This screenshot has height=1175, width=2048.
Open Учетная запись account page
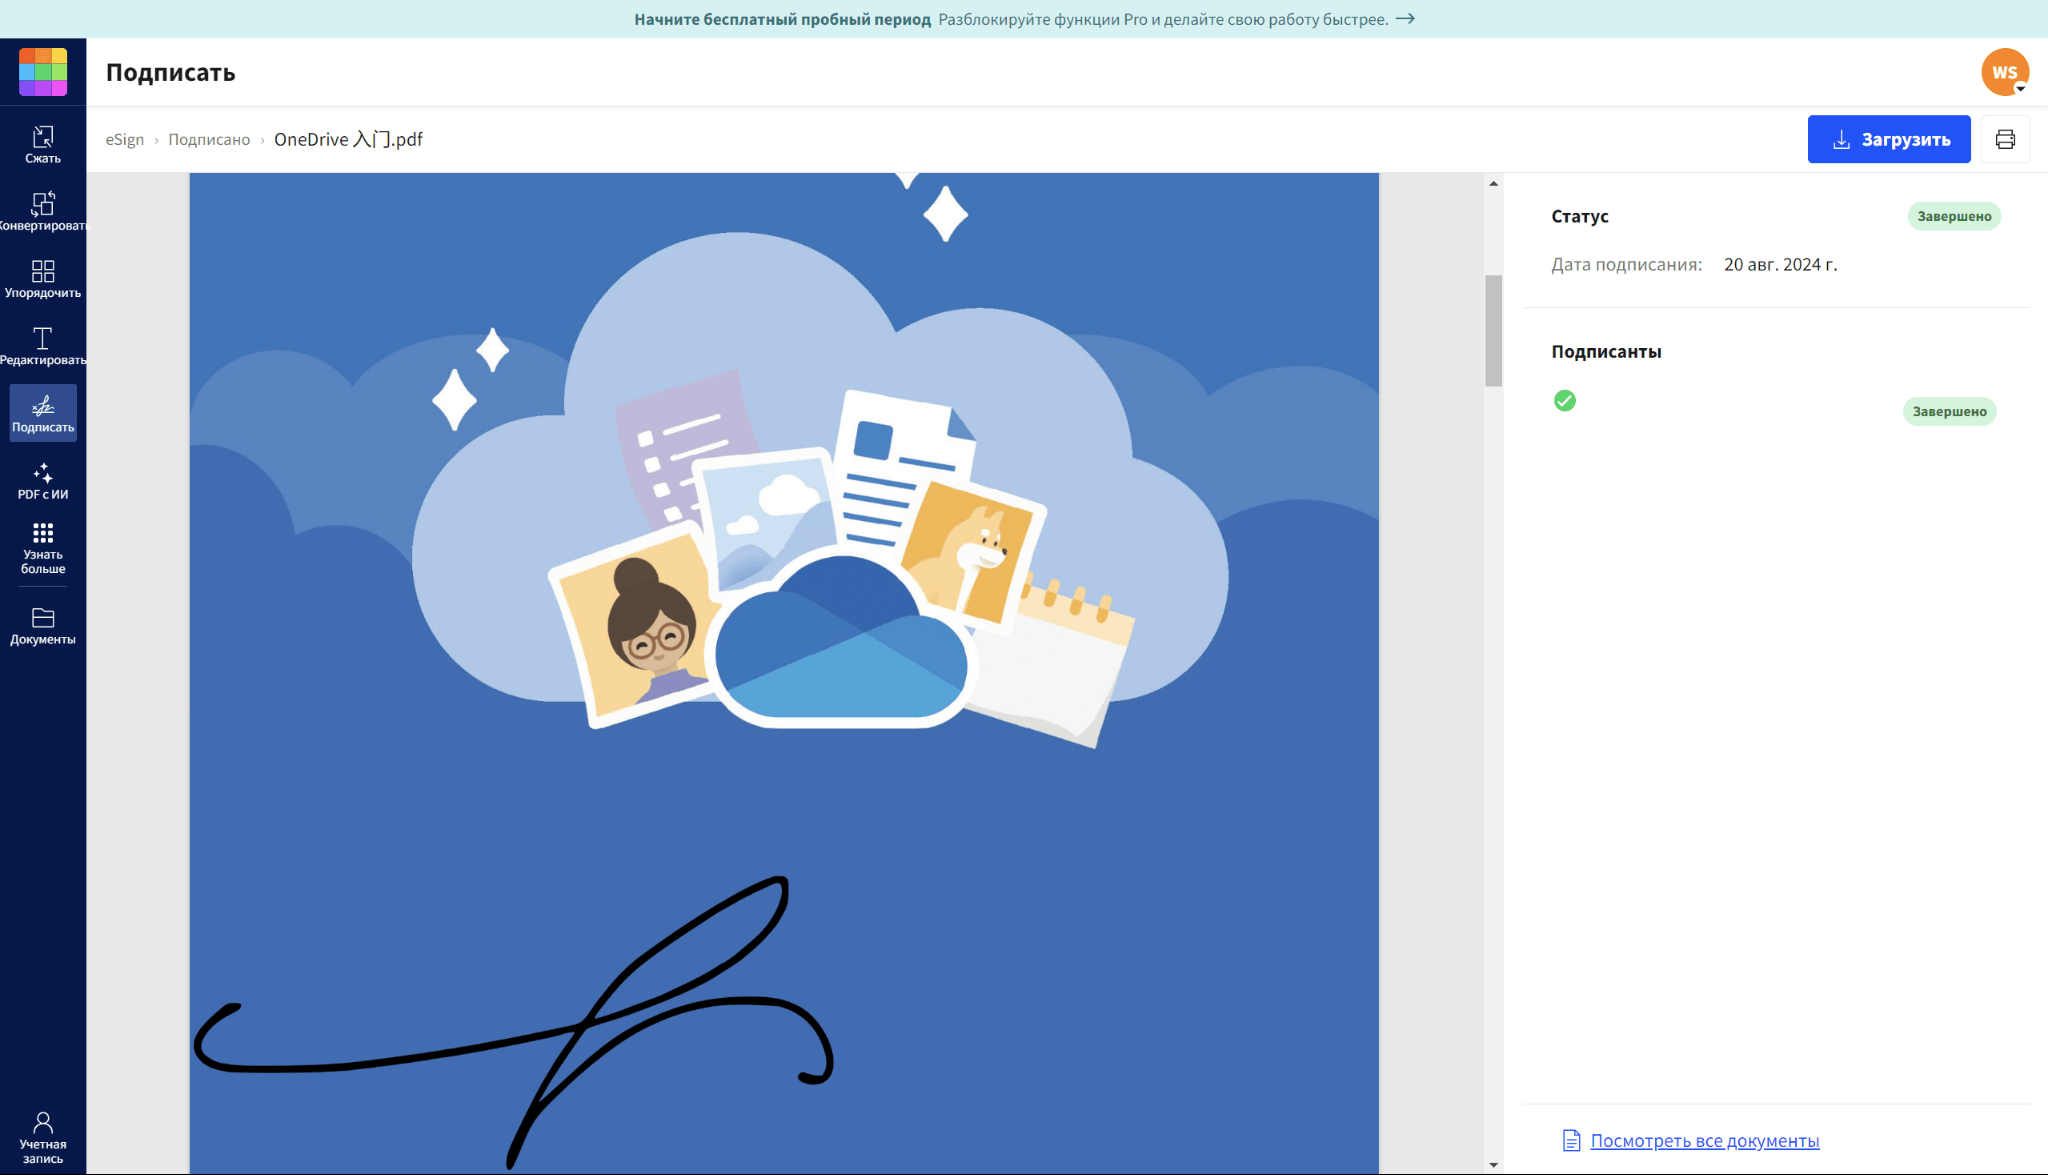pyautogui.click(x=43, y=1137)
